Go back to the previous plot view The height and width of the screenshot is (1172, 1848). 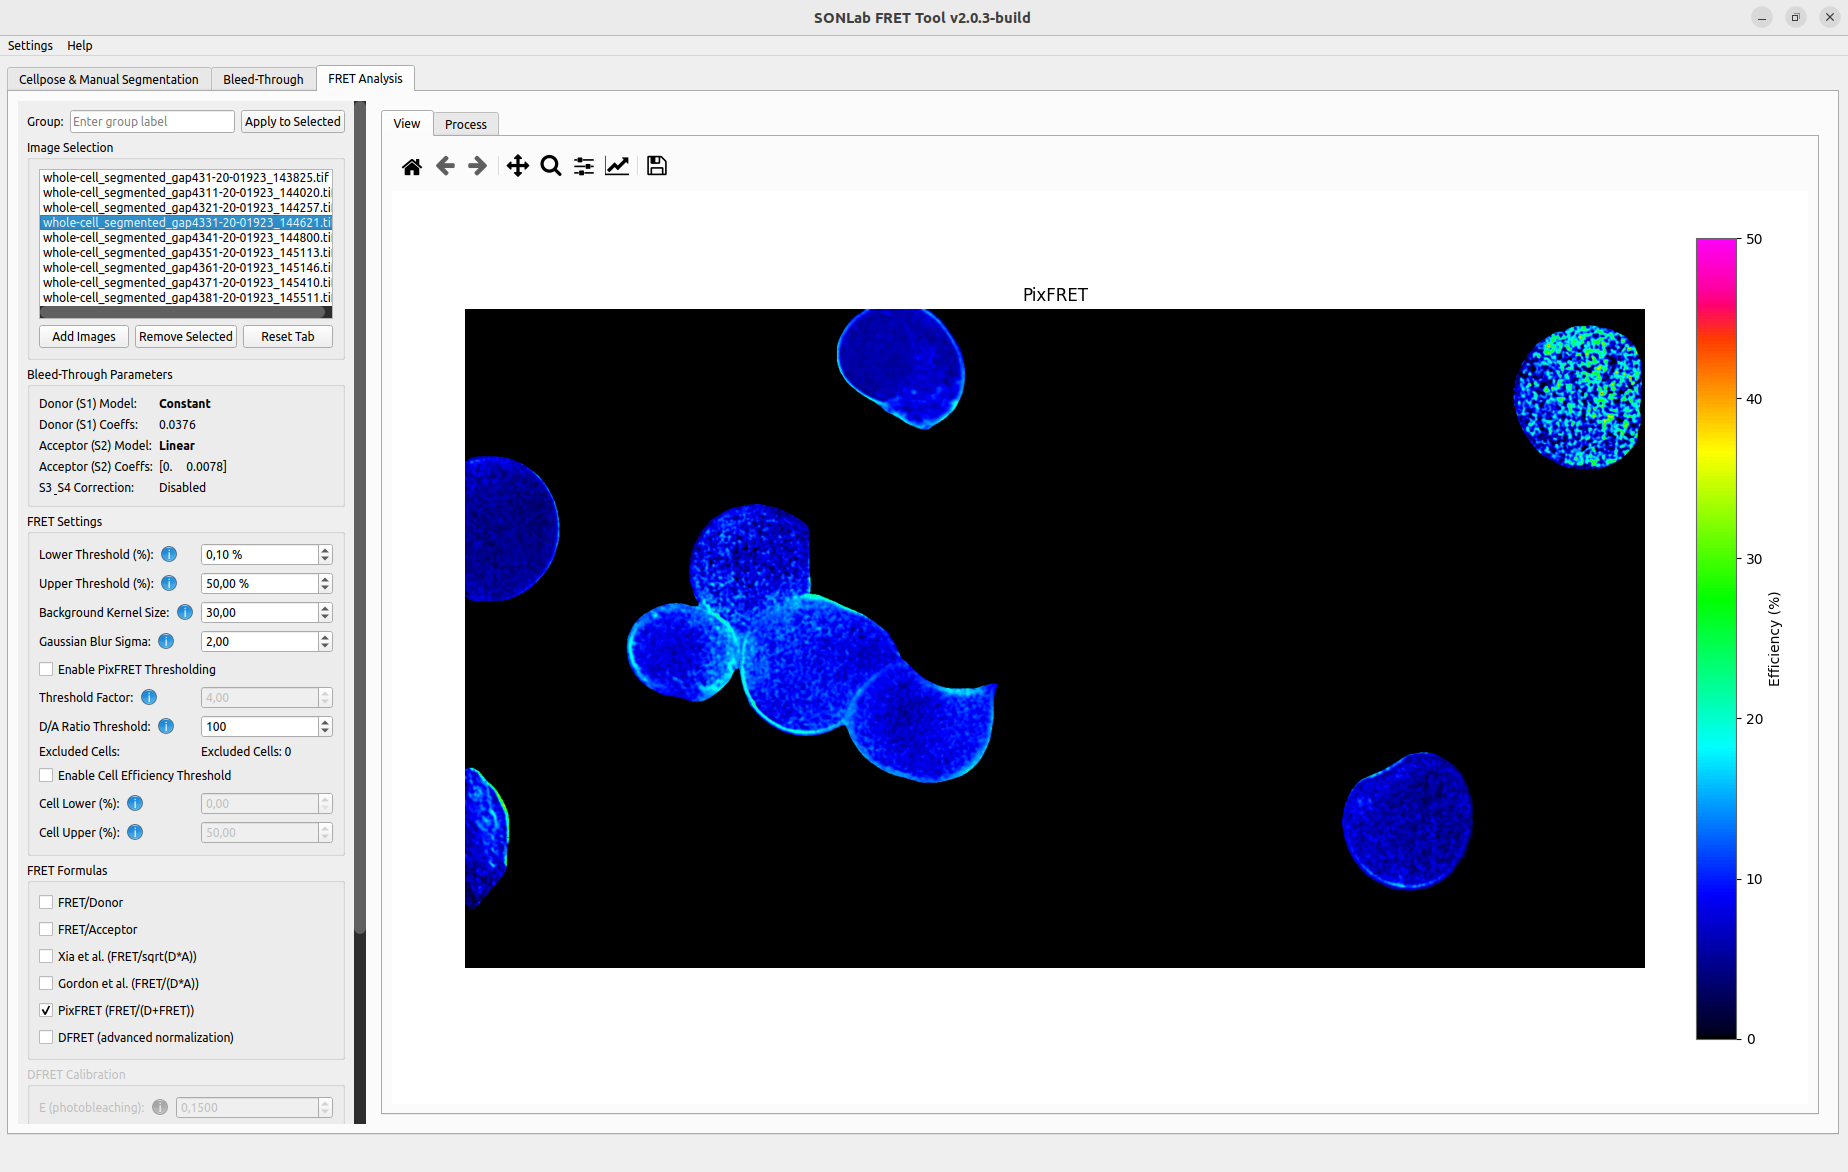pos(445,166)
